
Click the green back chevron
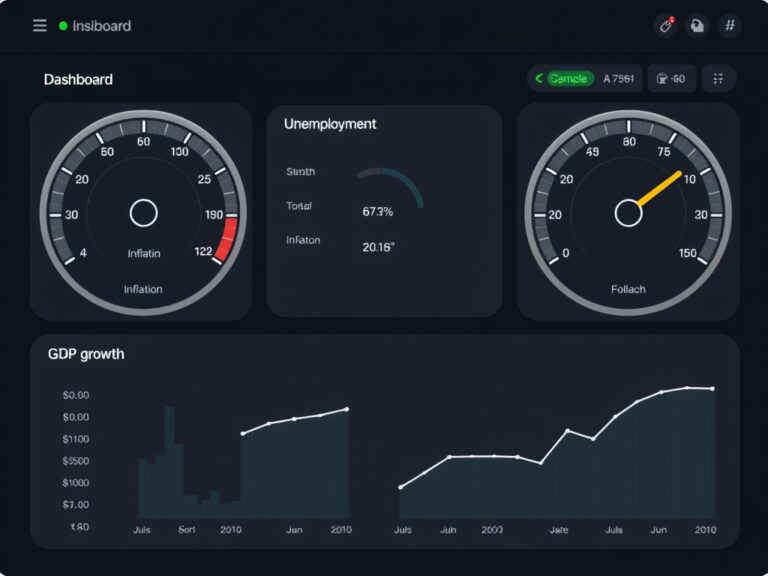pyautogui.click(x=539, y=78)
